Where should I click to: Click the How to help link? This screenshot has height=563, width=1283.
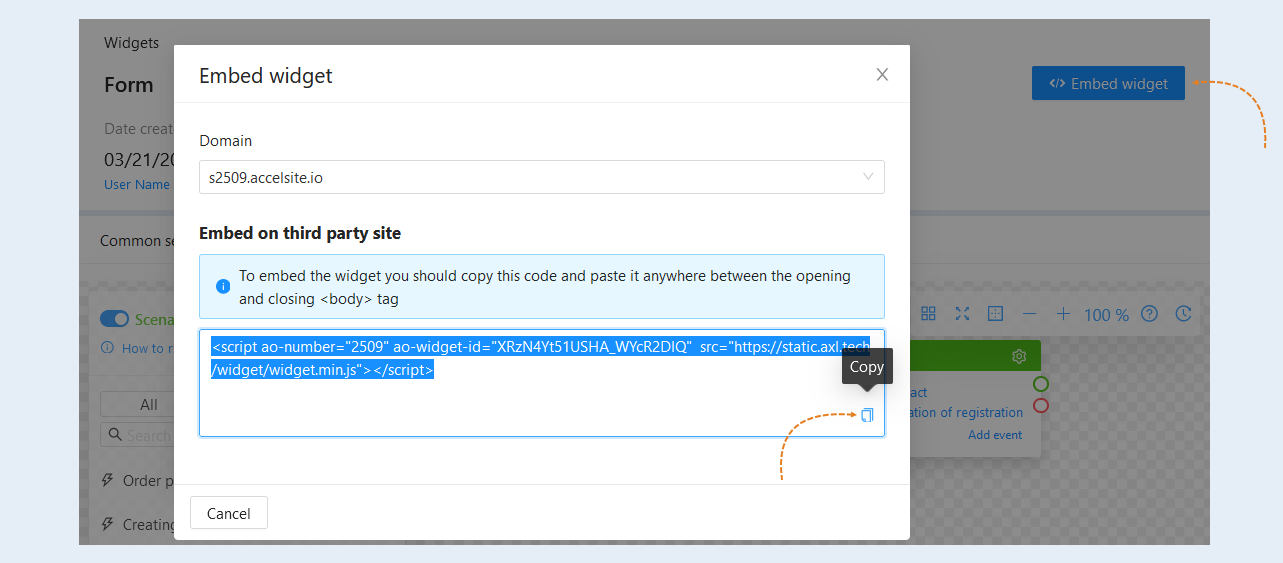[x=137, y=348]
